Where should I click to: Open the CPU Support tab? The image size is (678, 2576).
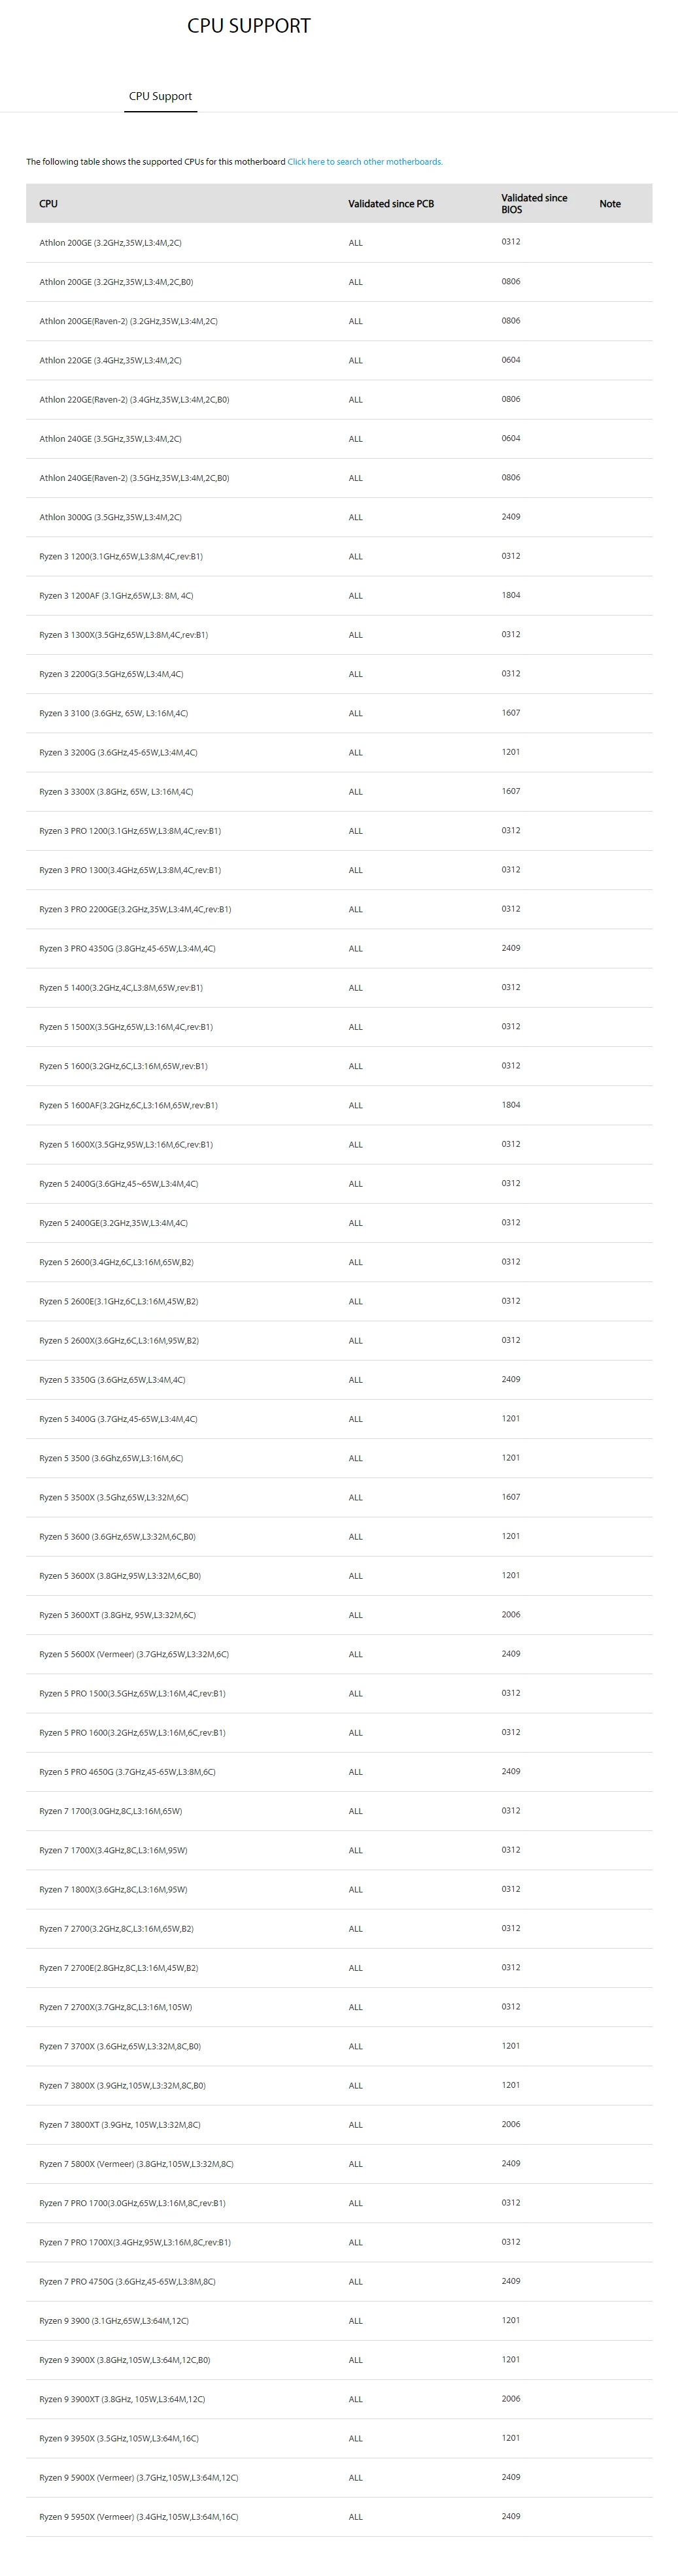click(x=160, y=96)
